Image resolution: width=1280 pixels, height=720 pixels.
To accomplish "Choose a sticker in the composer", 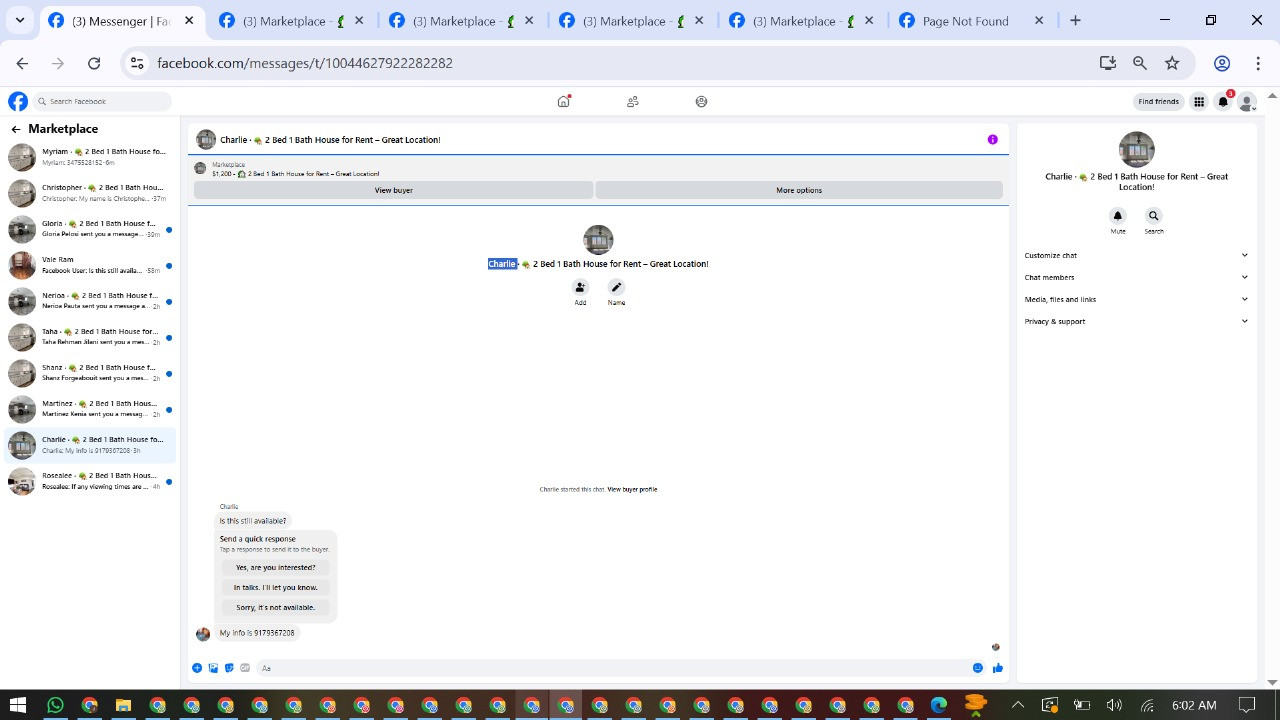I will point(229,668).
